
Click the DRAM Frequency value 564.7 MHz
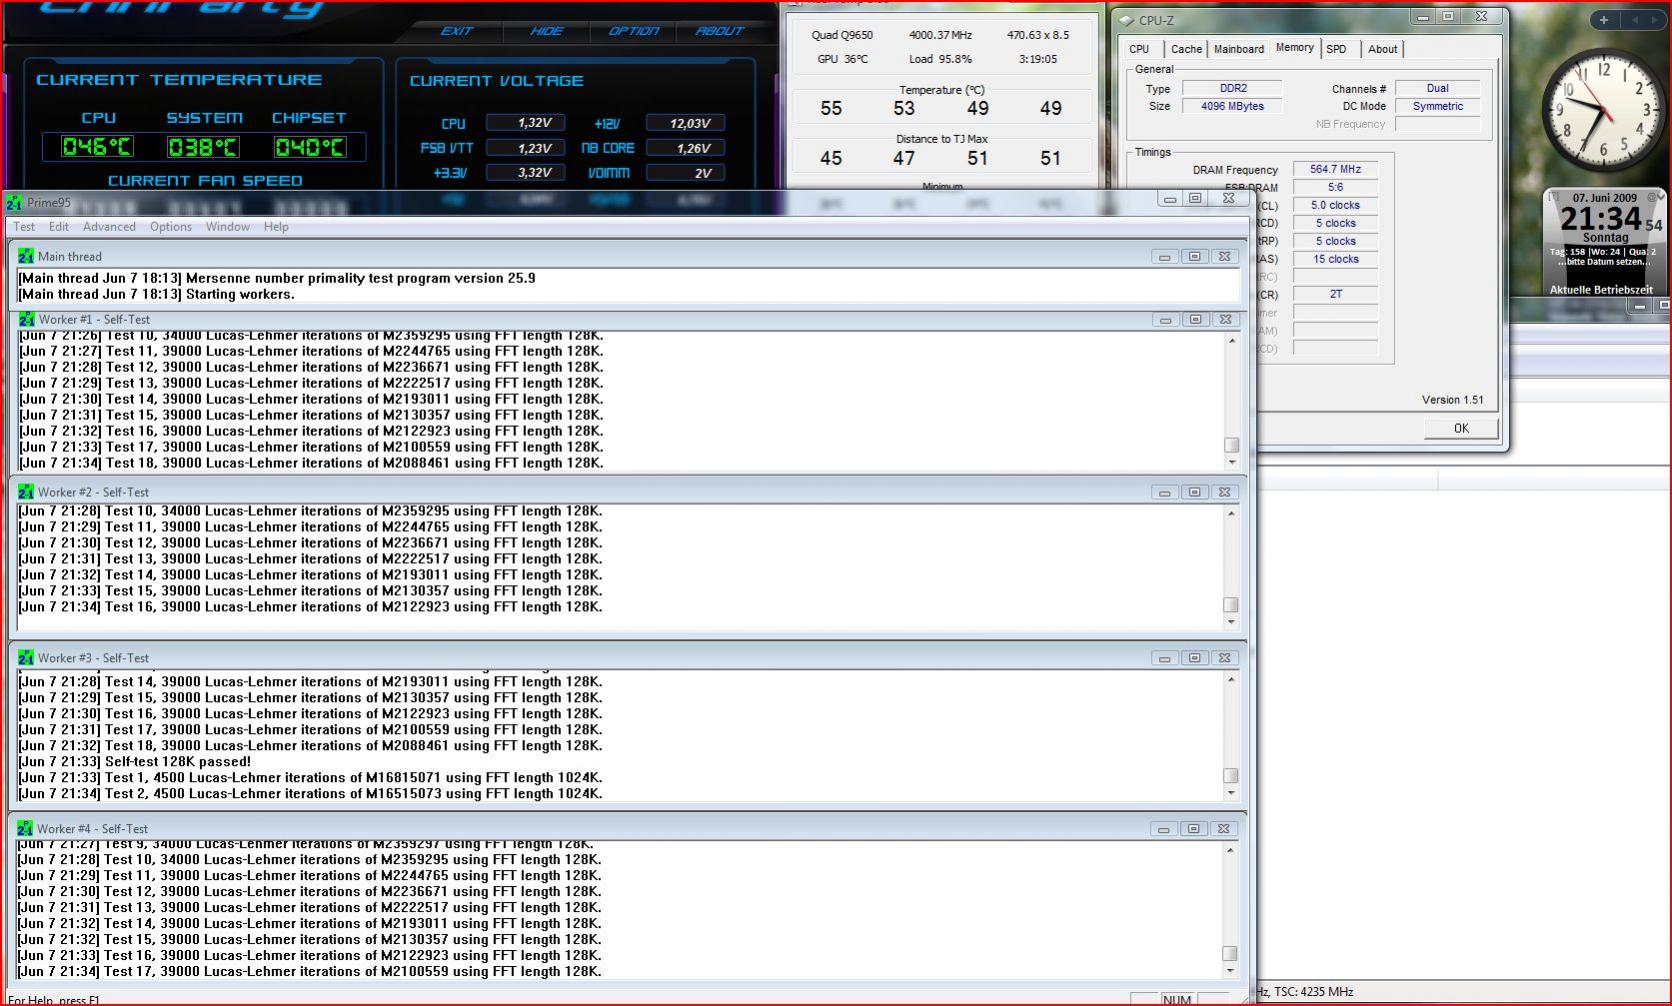1335,169
